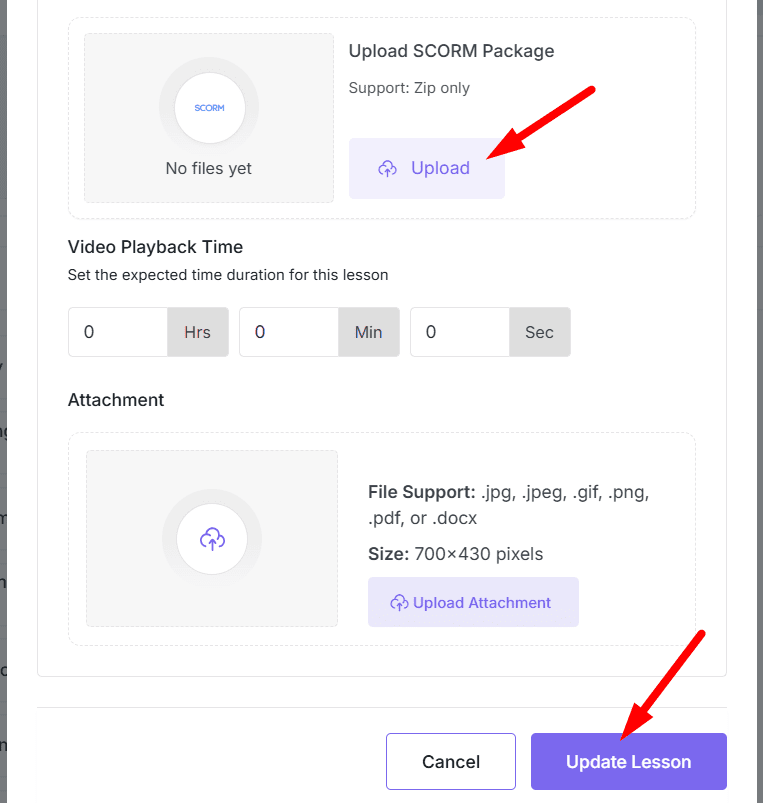Click the 'Min' suffix label
Screen dimensions: 763x803
368,331
